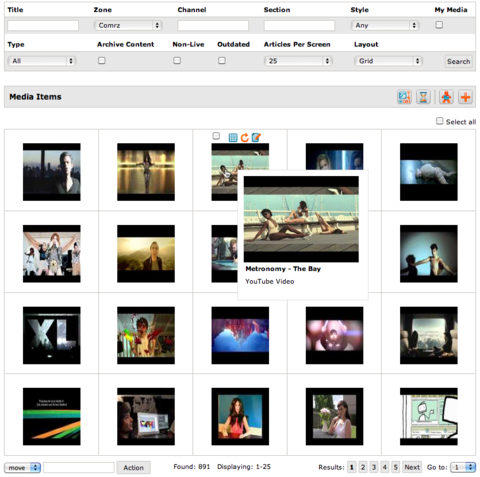Open the image batch import tool icon

[404, 97]
